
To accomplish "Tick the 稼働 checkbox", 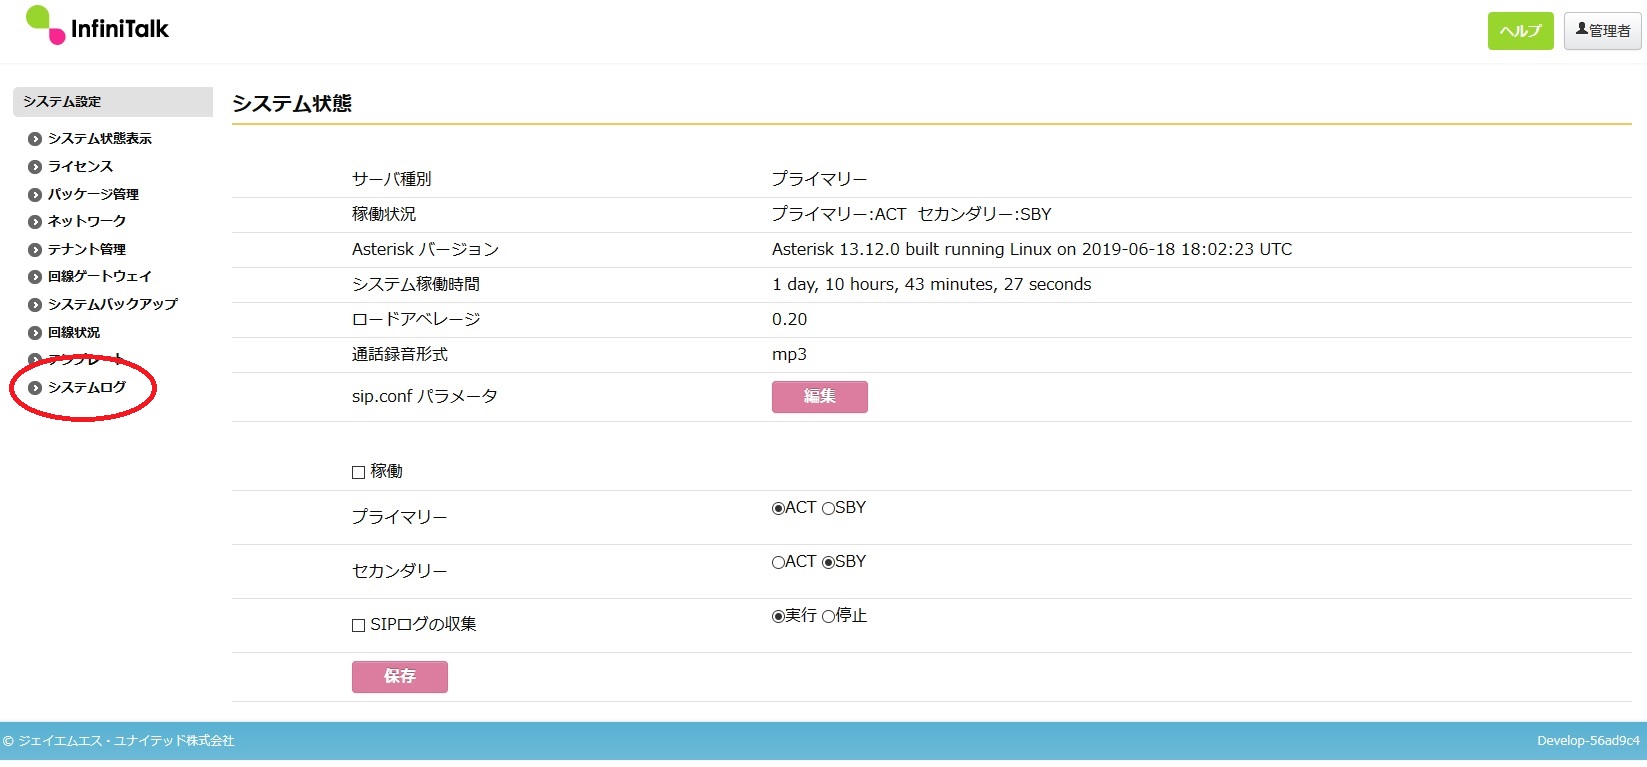I will [x=358, y=472].
